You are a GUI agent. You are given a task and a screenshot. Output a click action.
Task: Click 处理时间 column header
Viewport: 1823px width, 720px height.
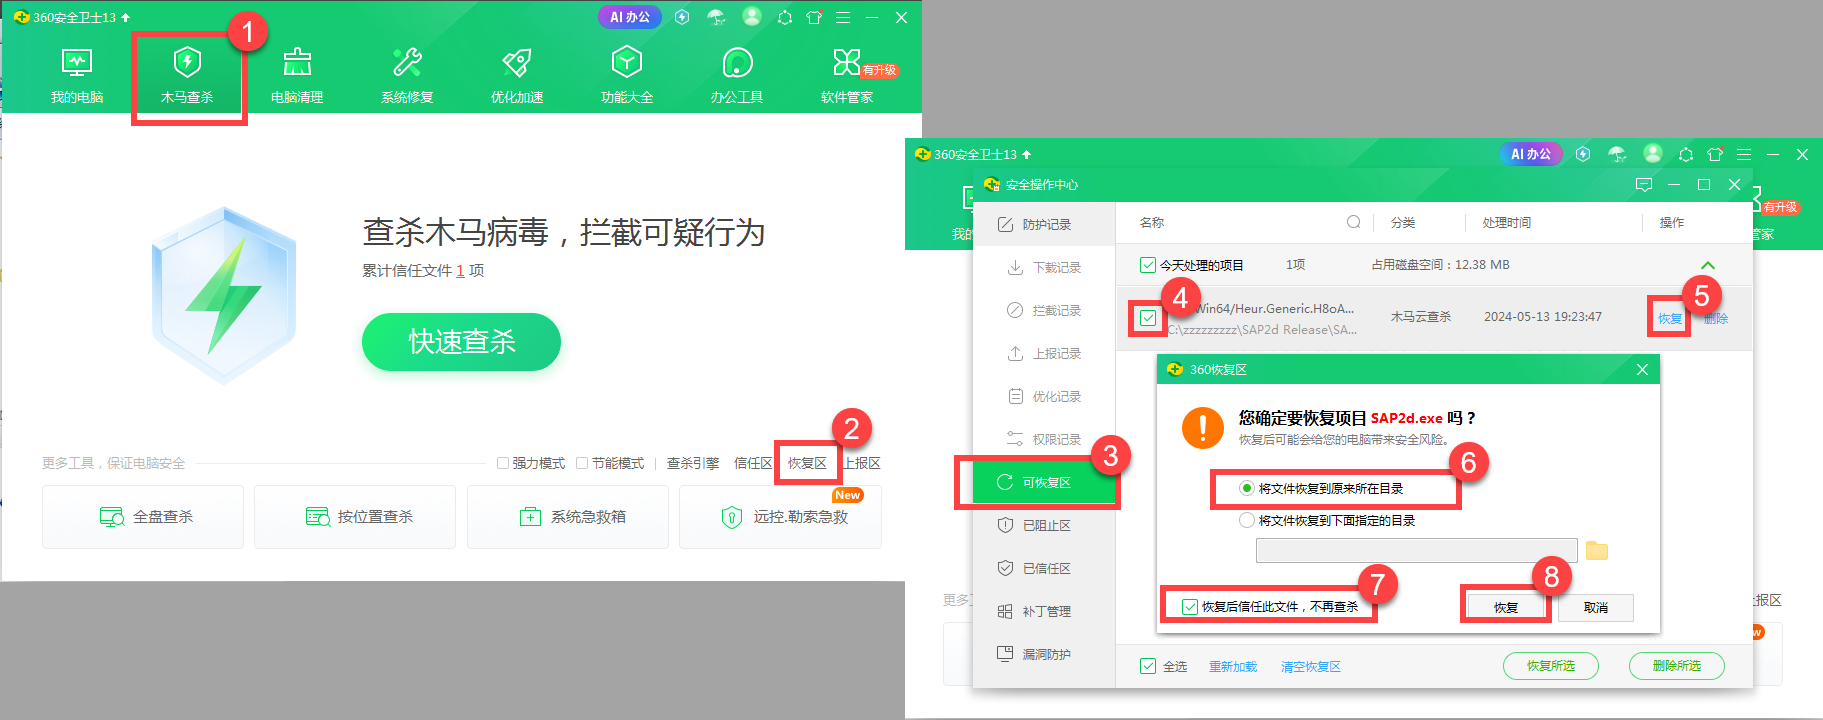[x=1507, y=222]
